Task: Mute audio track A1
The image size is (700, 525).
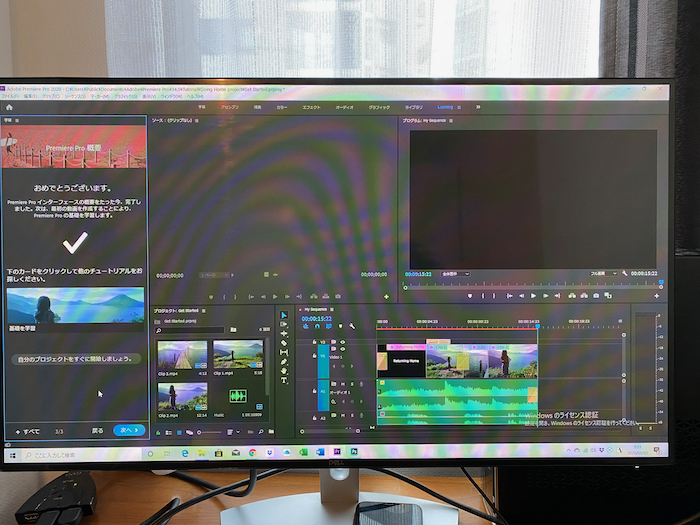Action: (x=343, y=384)
